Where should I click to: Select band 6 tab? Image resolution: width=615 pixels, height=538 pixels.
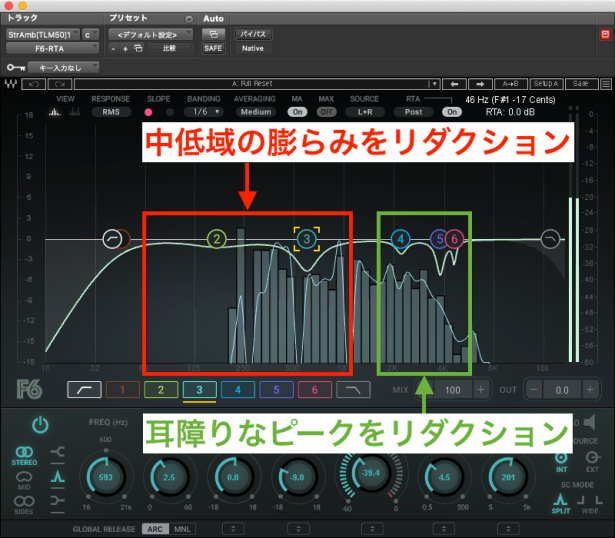315,390
